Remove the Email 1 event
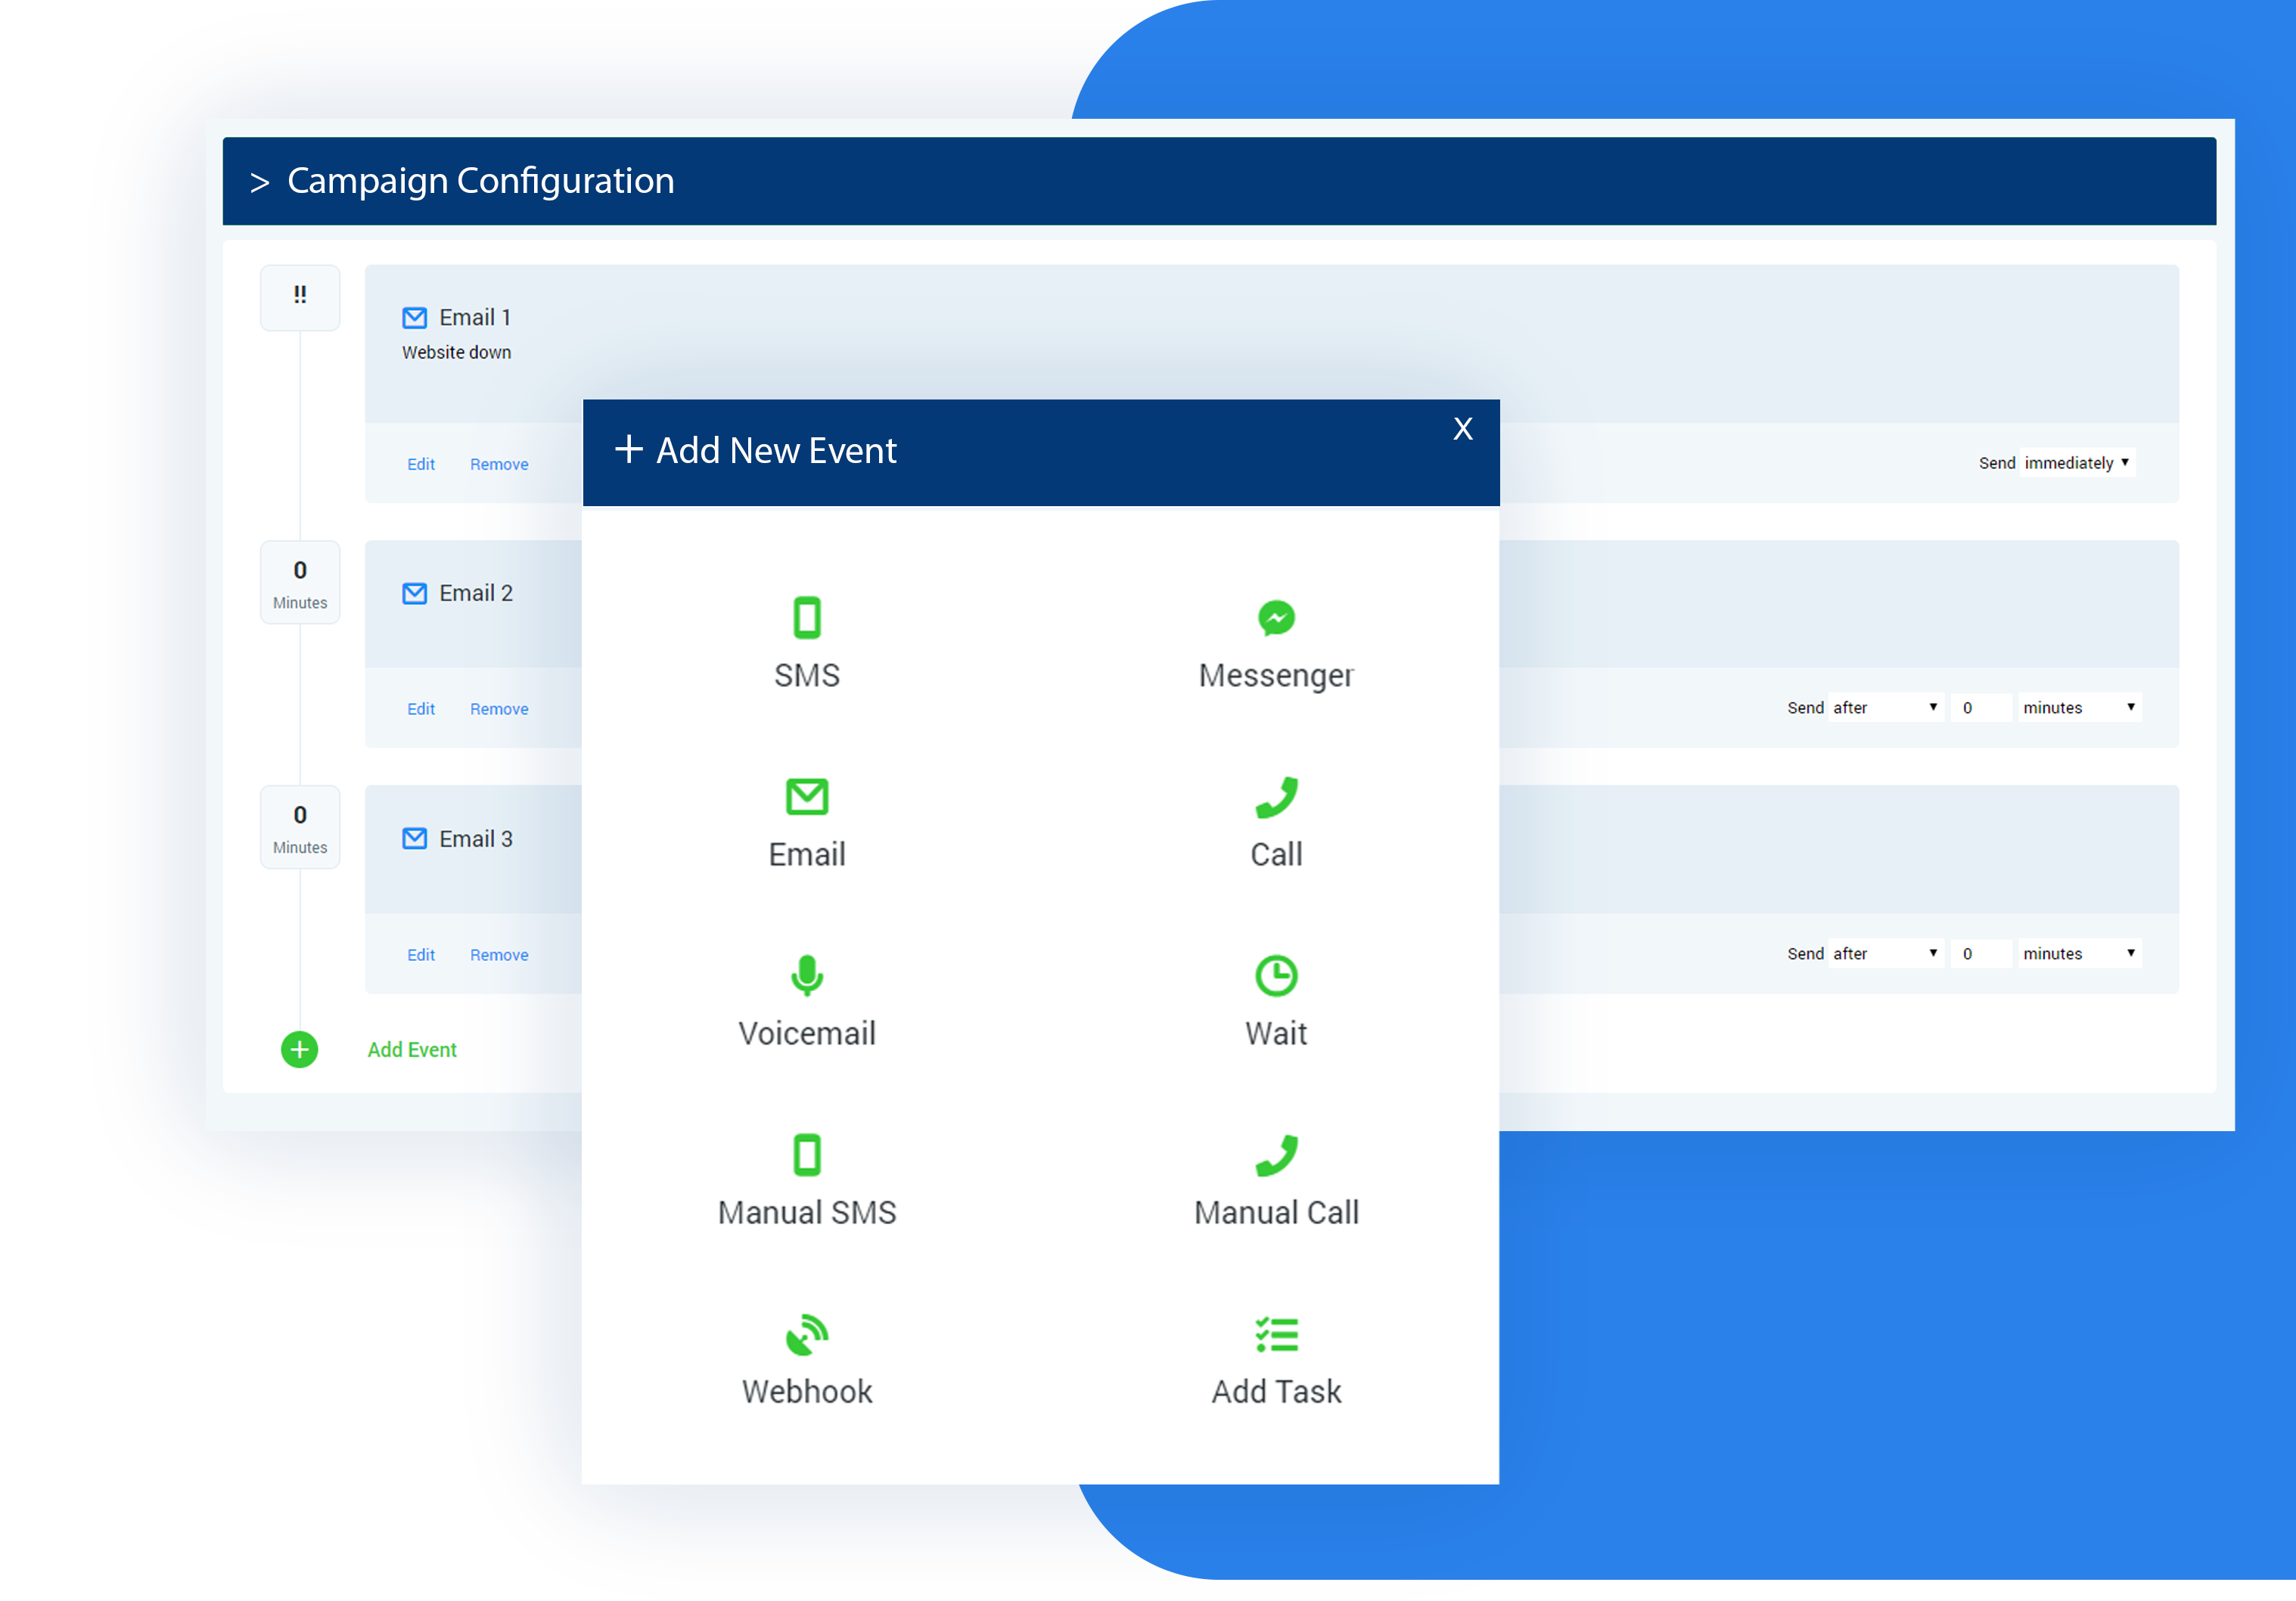The width and height of the screenshot is (2296, 1601). tap(499, 464)
